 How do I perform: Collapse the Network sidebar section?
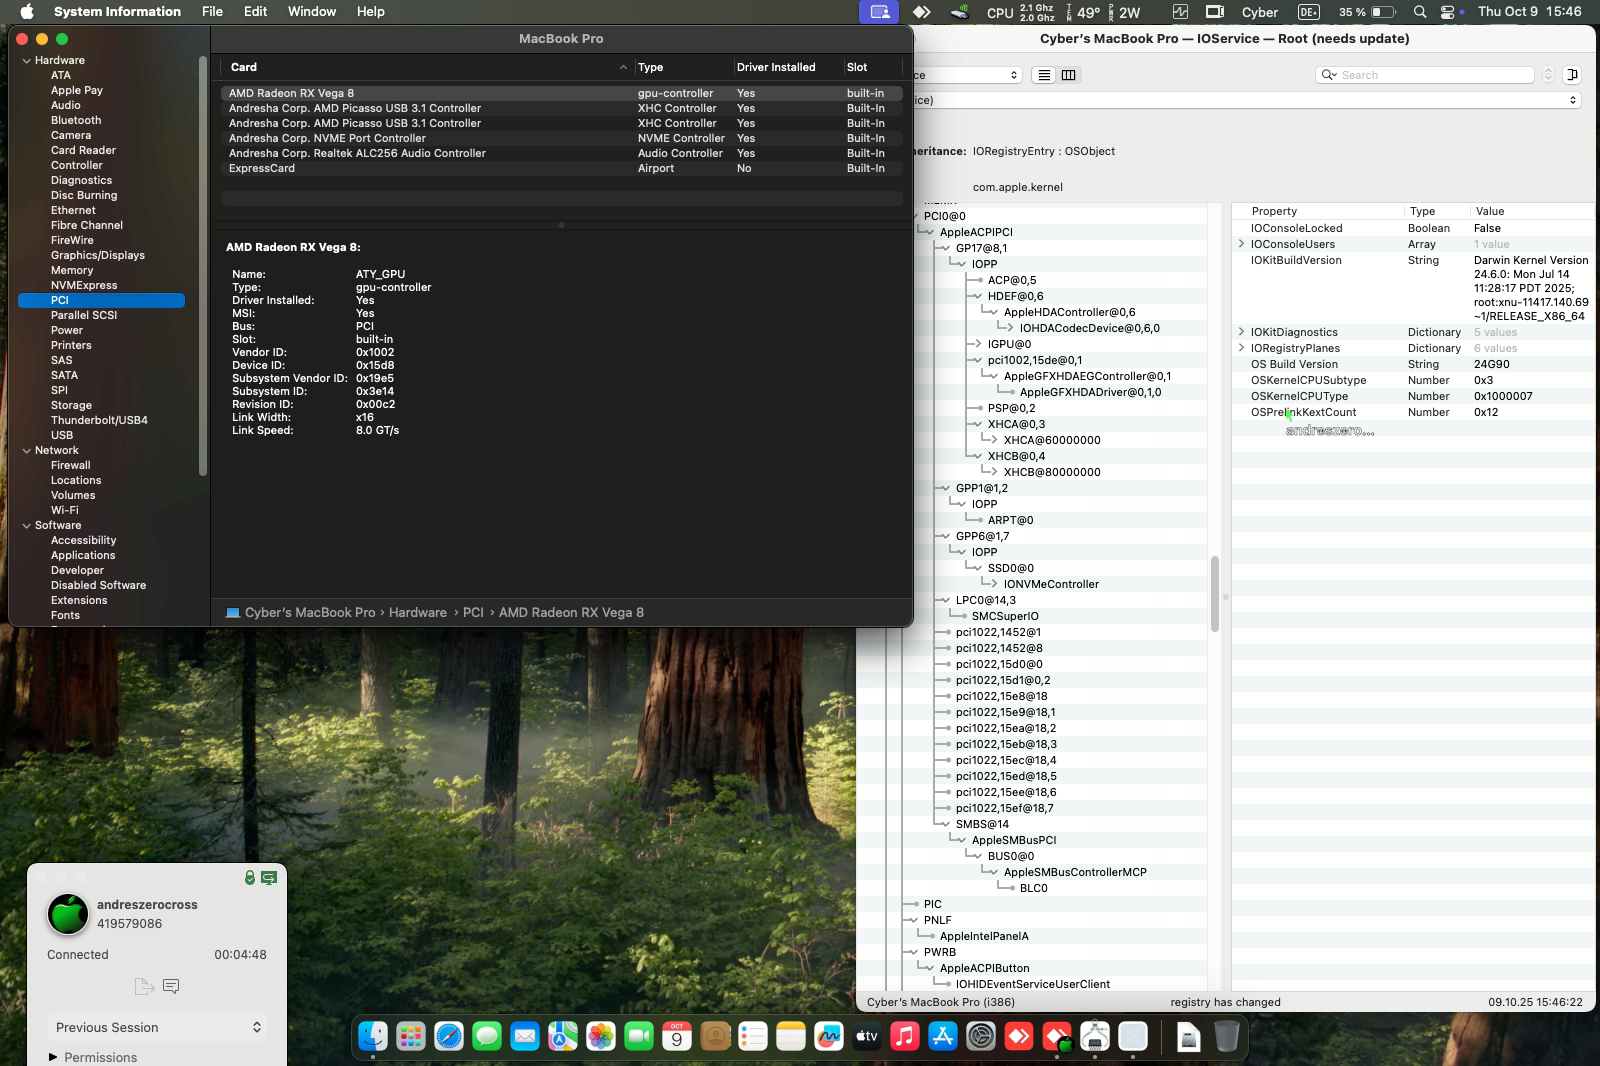click(x=26, y=450)
